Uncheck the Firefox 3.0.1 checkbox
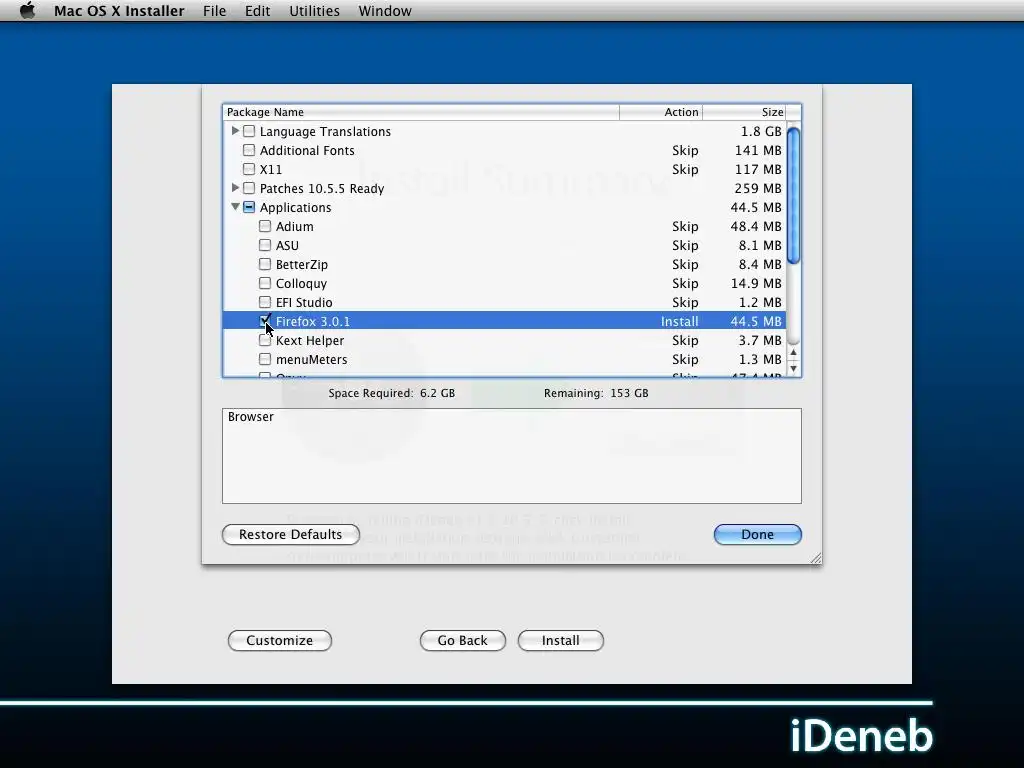The width and height of the screenshot is (1024, 768). [x=264, y=321]
